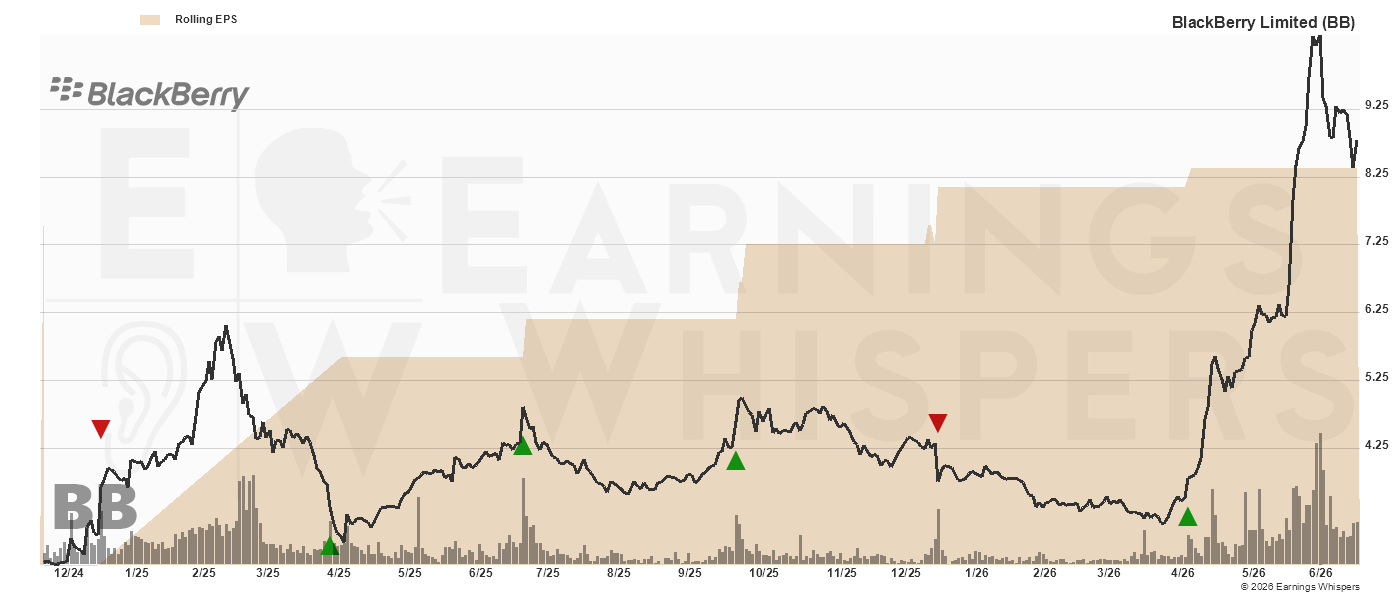Click the 4/26 date axis label
The height and width of the screenshot is (600, 1400).
[x=1183, y=573]
